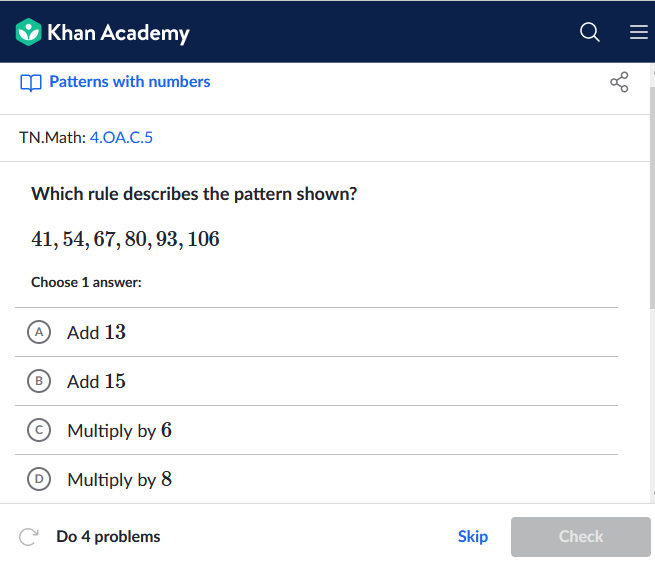Click the Khan Academy leaf logo icon
Viewport: 655px width, 567px height.
click(x=28, y=32)
